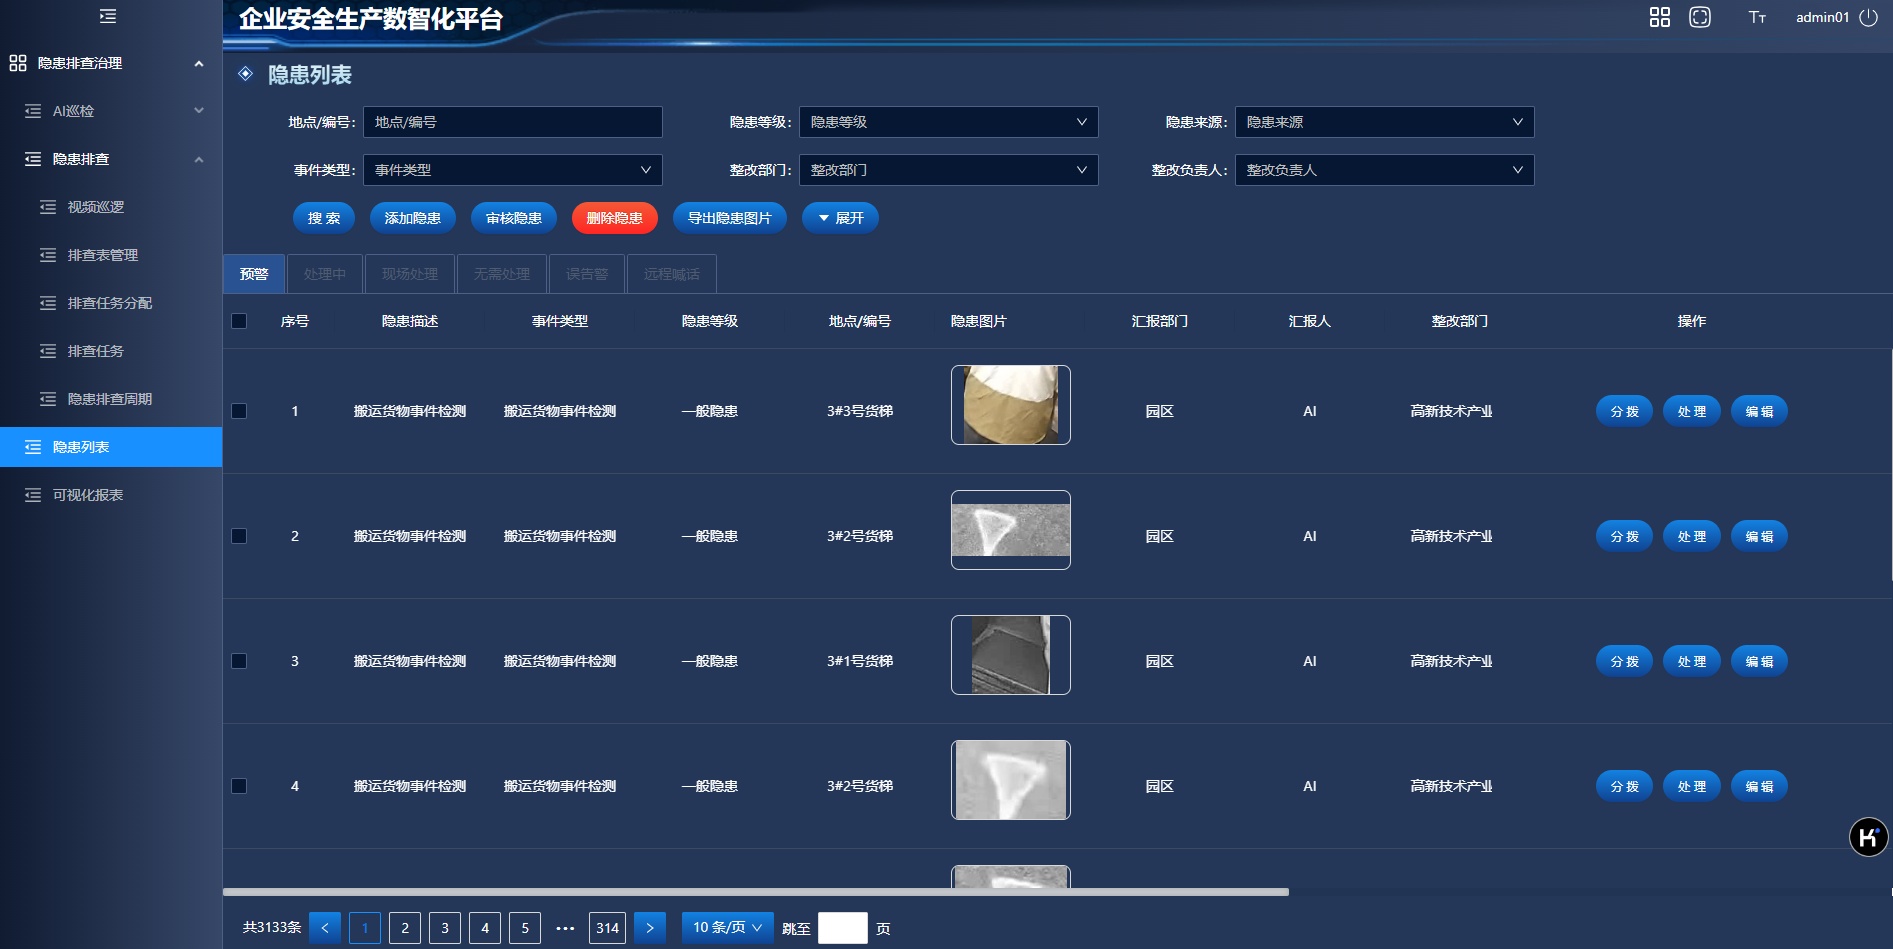Click the red 删除隐患 button
Screen dimensions: 1893x949
pyautogui.click(x=614, y=218)
